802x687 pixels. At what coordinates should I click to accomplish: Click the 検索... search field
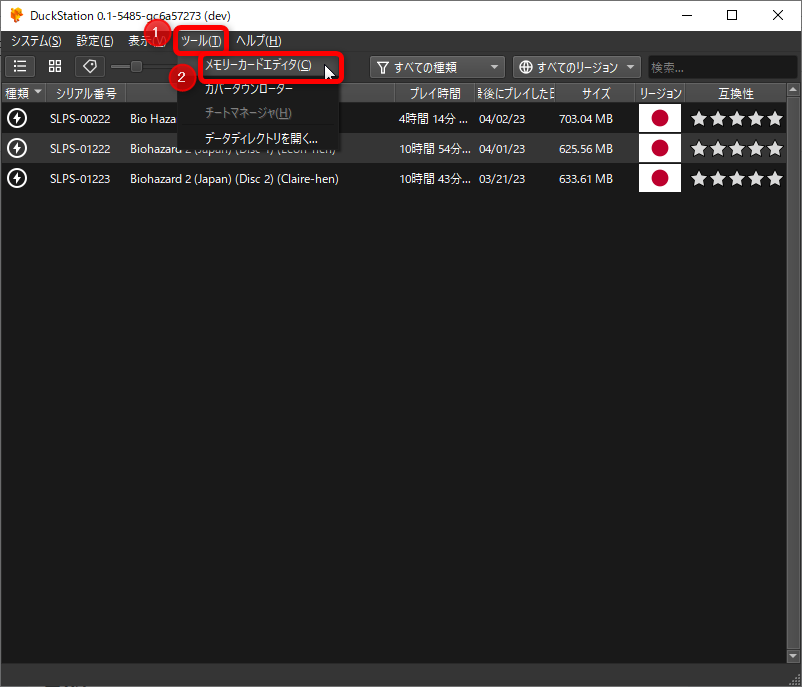722,67
